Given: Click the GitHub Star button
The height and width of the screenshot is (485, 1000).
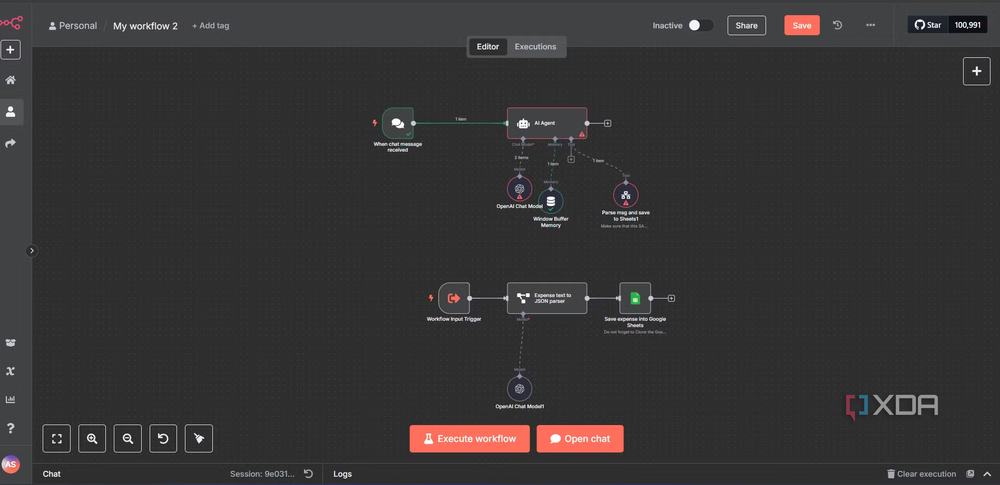Looking at the screenshot, I should click(x=929, y=26).
